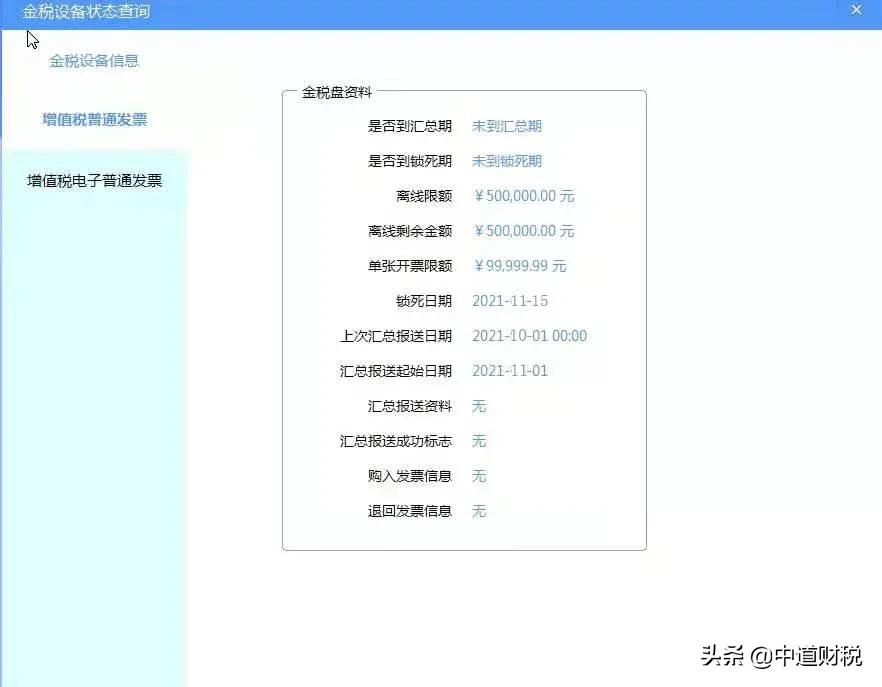Click the 离线剩余金额 value
882x687 pixels.
tap(524, 231)
